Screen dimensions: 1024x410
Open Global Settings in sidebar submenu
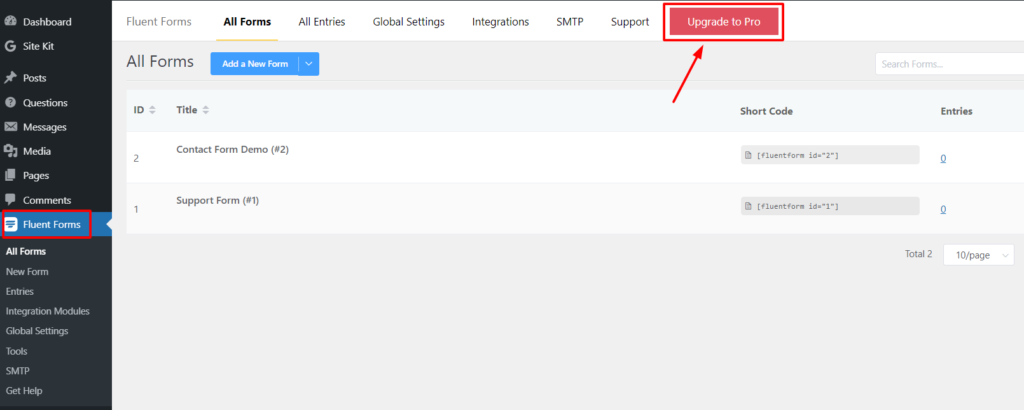pyautogui.click(x=37, y=331)
